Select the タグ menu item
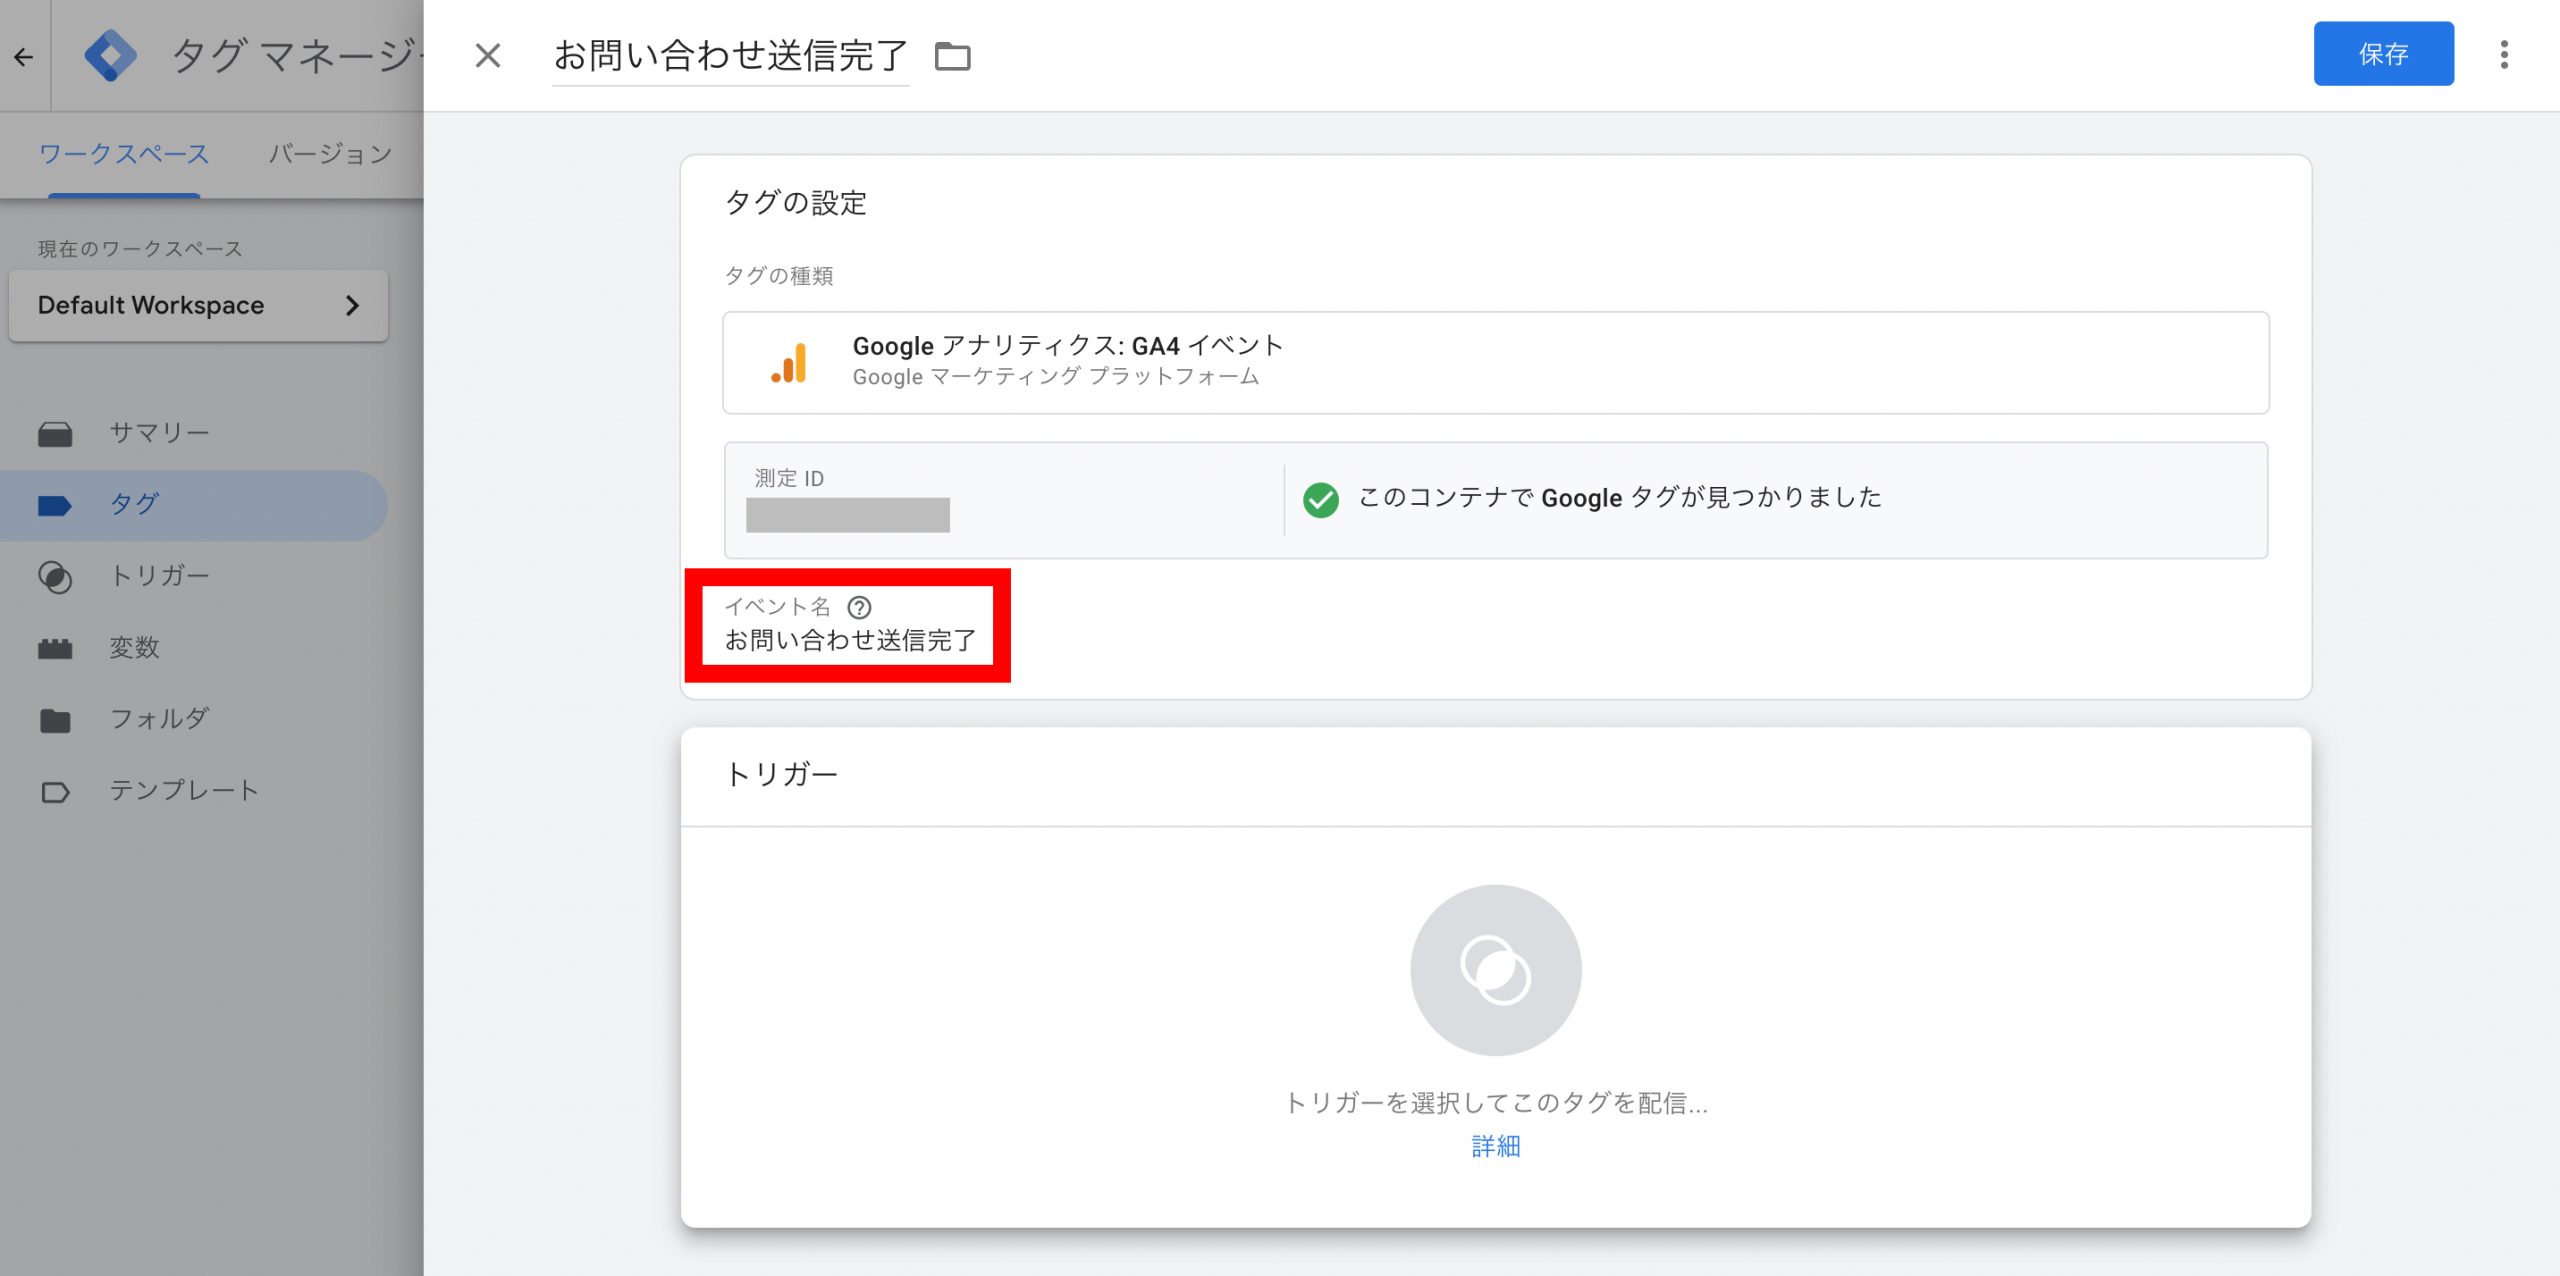 tap(193, 505)
